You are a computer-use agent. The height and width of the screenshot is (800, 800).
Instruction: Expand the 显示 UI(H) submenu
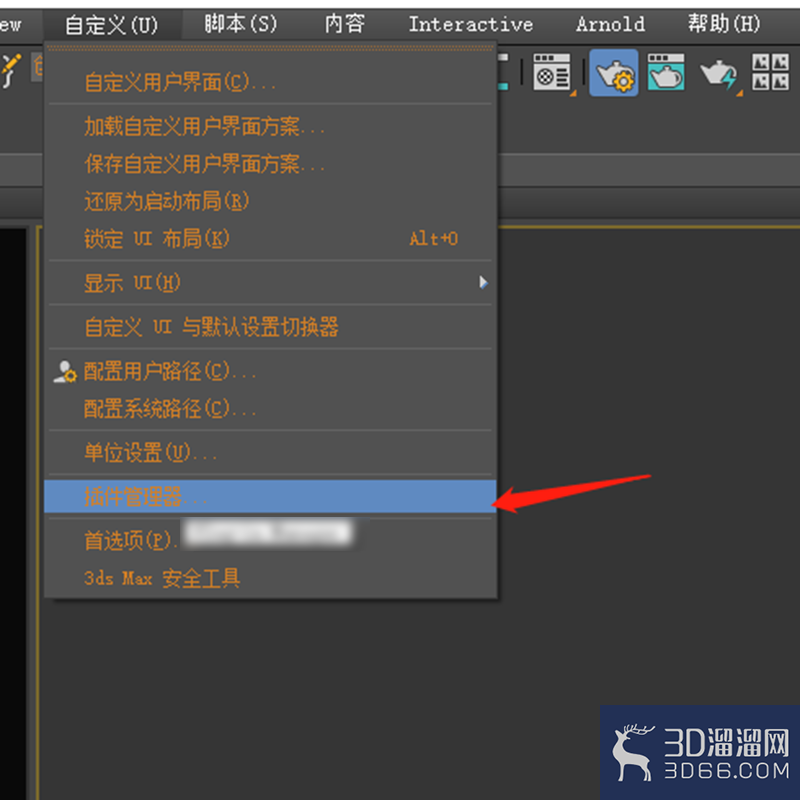tap(270, 283)
